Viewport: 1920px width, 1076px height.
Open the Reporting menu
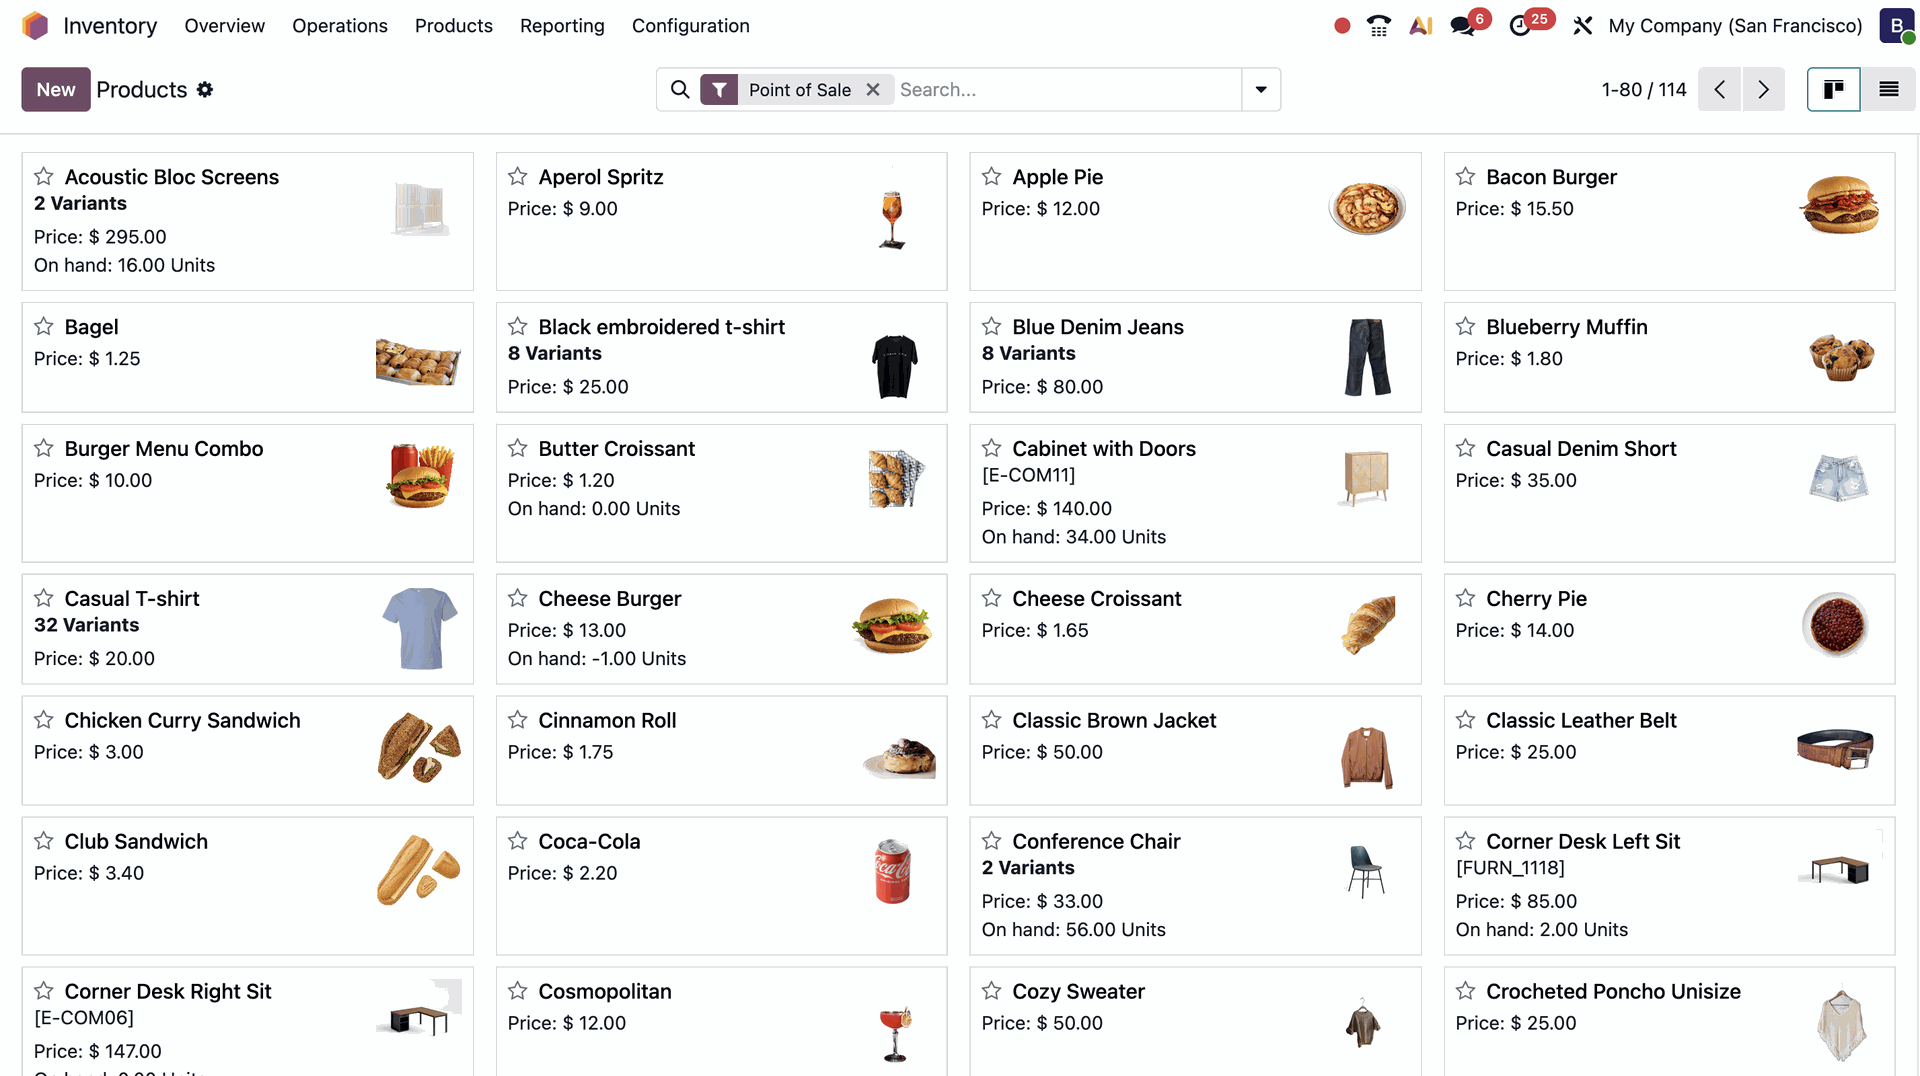tap(562, 26)
